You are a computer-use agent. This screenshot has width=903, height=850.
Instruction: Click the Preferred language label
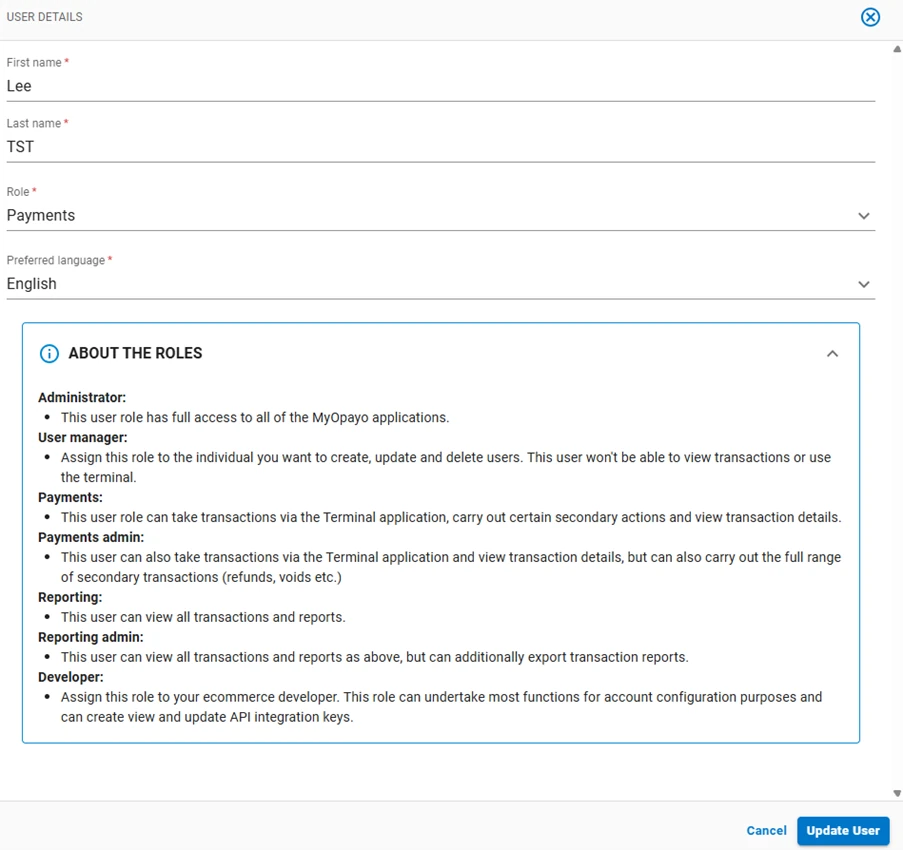[56, 260]
